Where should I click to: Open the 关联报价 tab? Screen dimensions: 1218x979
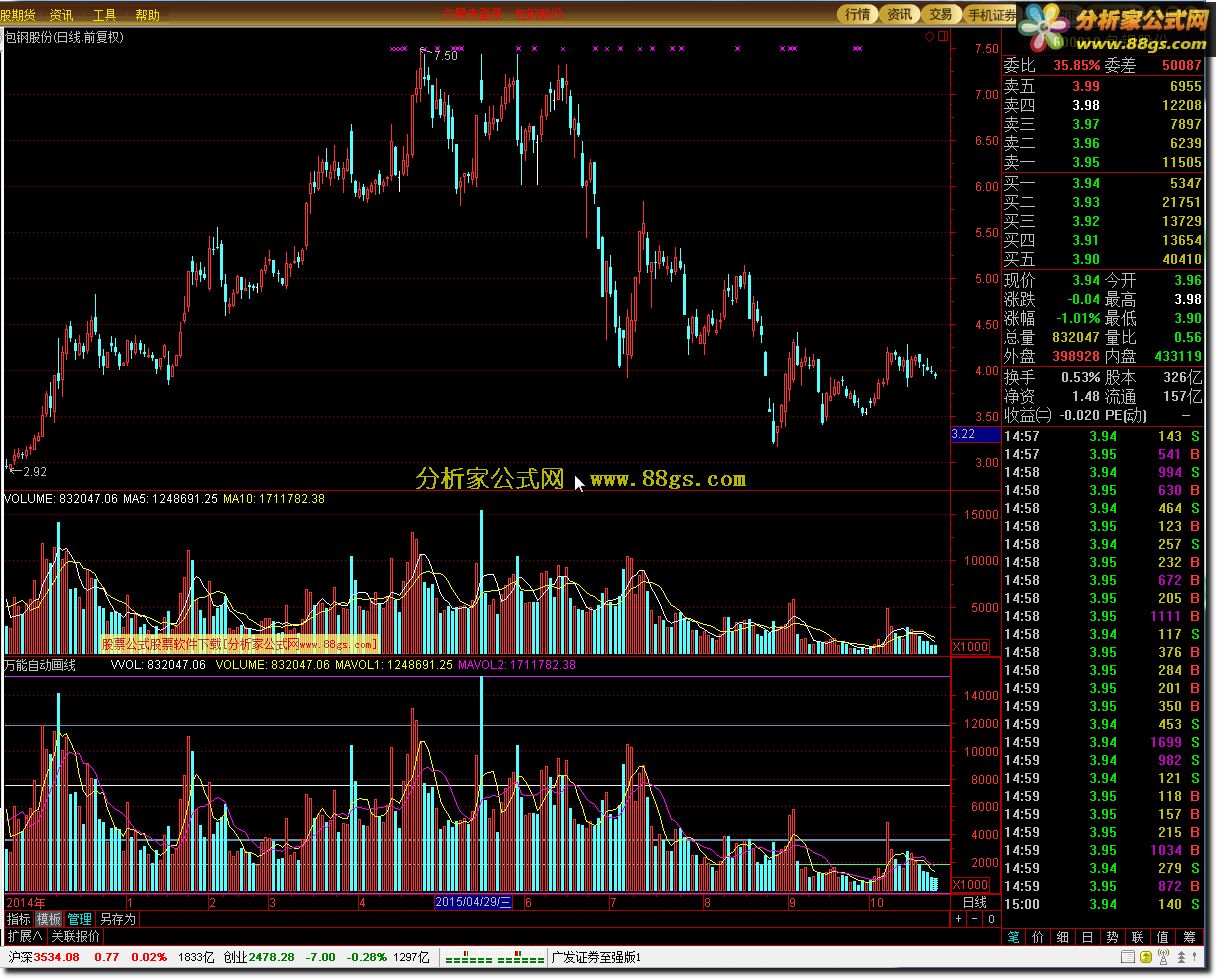click(x=76, y=937)
